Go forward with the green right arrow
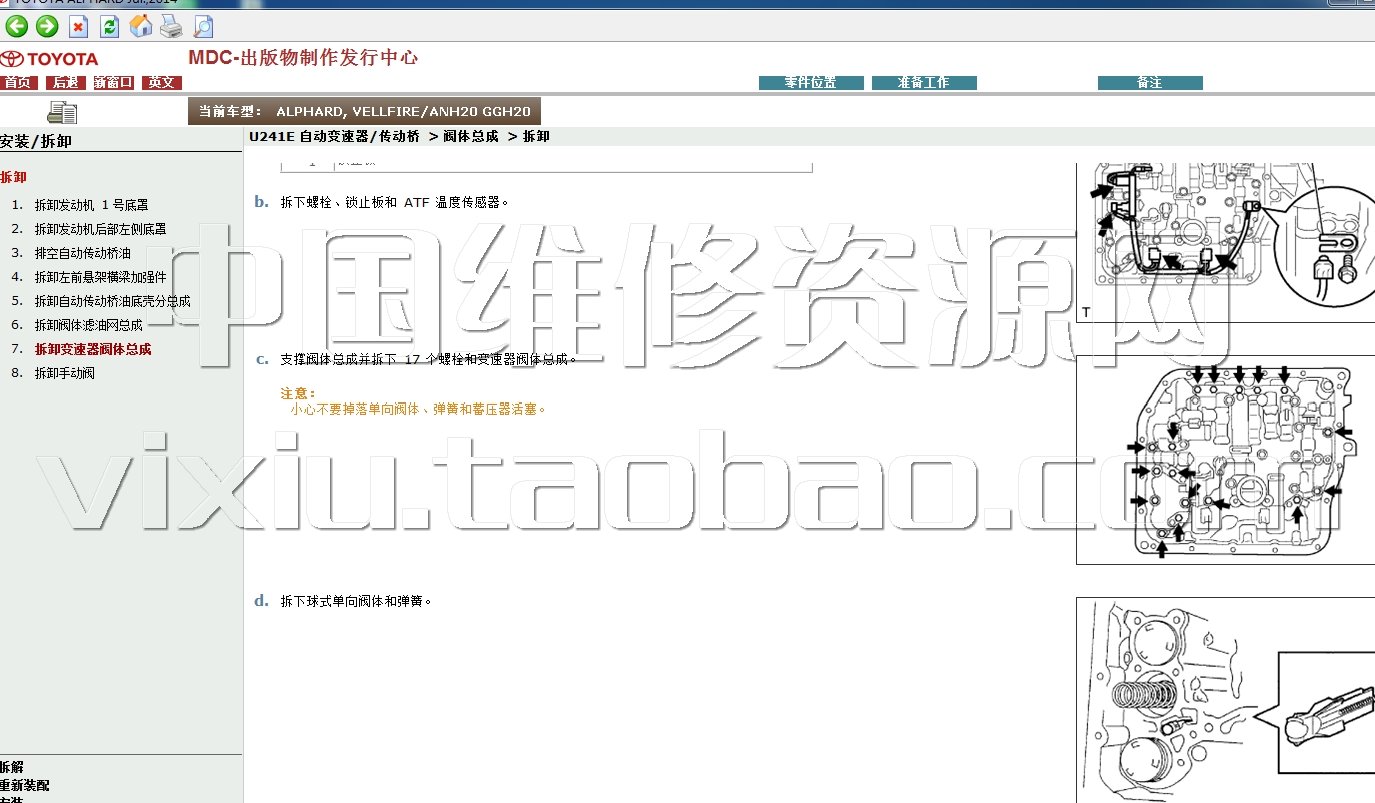This screenshot has width=1375, height=803. click(47, 26)
